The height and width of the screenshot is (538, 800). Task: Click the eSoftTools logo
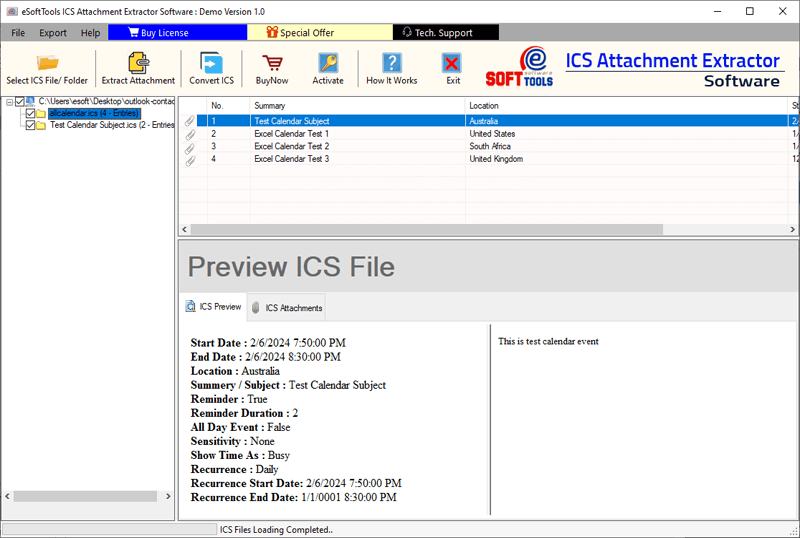click(x=519, y=67)
